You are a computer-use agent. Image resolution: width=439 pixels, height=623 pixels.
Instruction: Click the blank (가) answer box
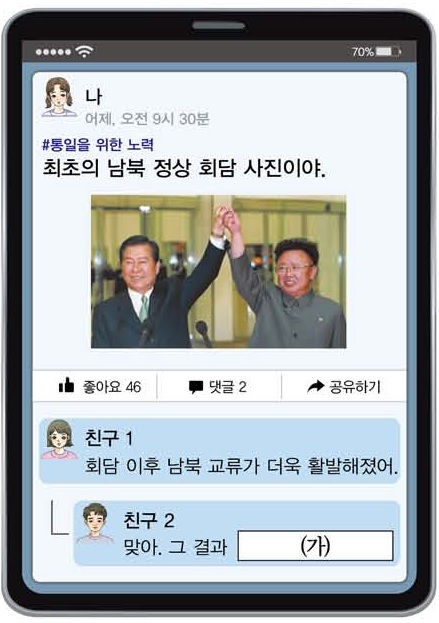pyautogui.click(x=315, y=546)
